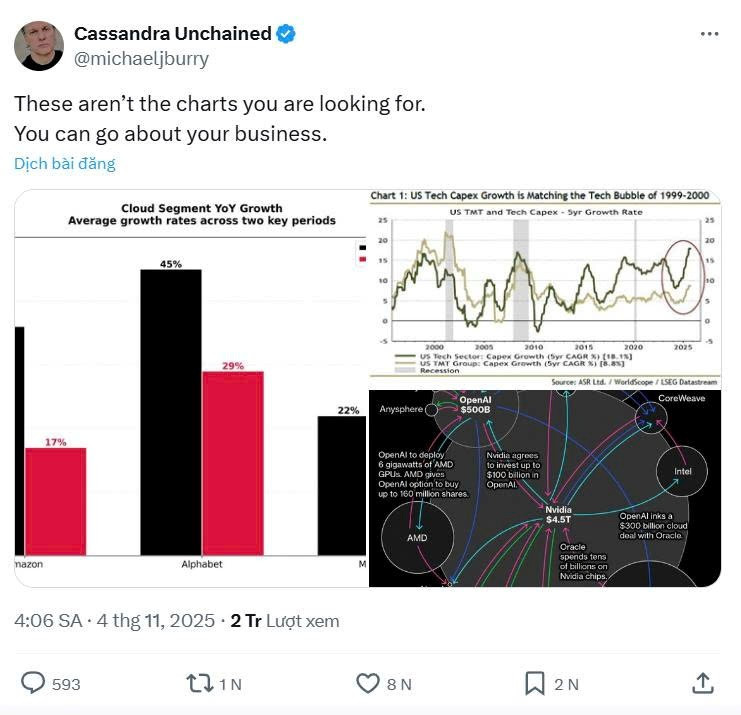Click the share upload icon
This screenshot has width=741, height=715.
click(703, 683)
